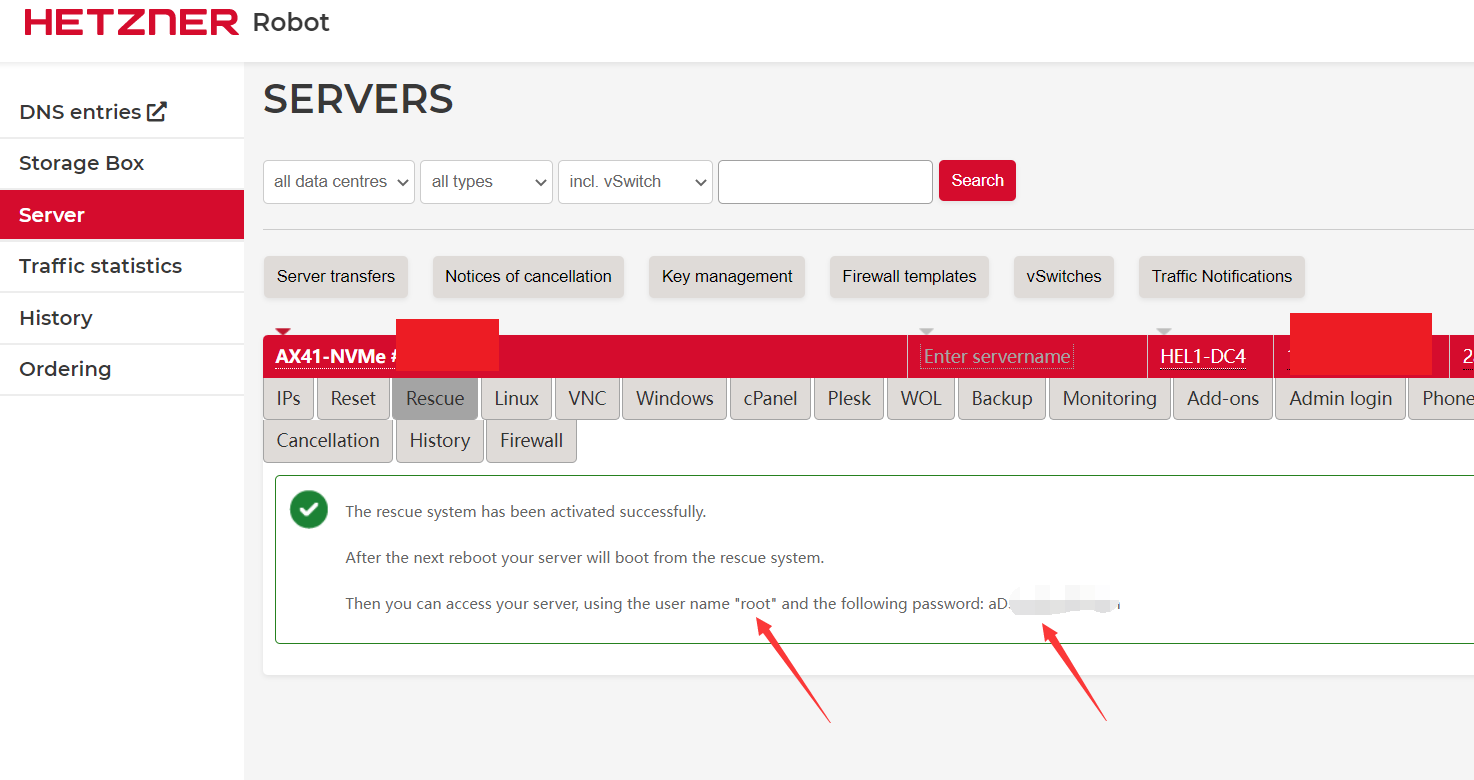Viewport: 1474px width, 780px height.
Task: Open the Monitoring tab
Action: pyautogui.click(x=1110, y=398)
